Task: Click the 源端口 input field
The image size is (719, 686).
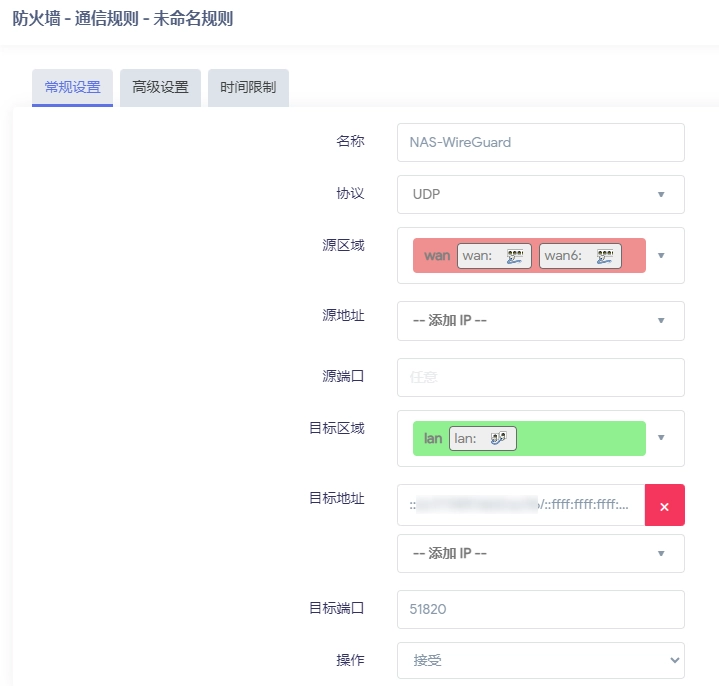Action: (541, 377)
